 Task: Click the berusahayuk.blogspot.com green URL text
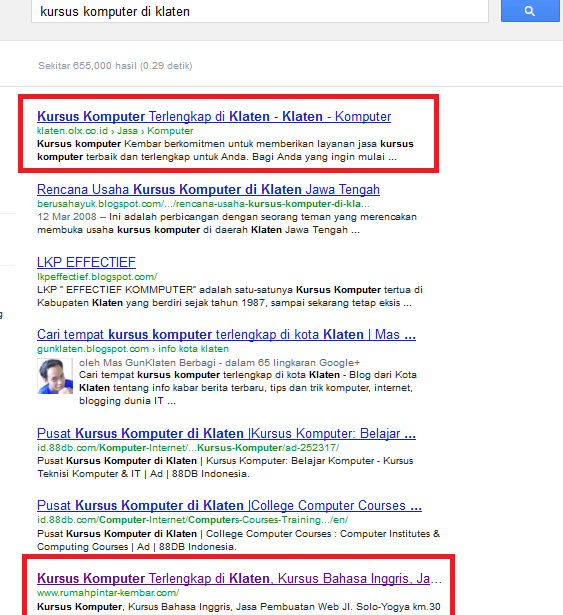tap(203, 204)
